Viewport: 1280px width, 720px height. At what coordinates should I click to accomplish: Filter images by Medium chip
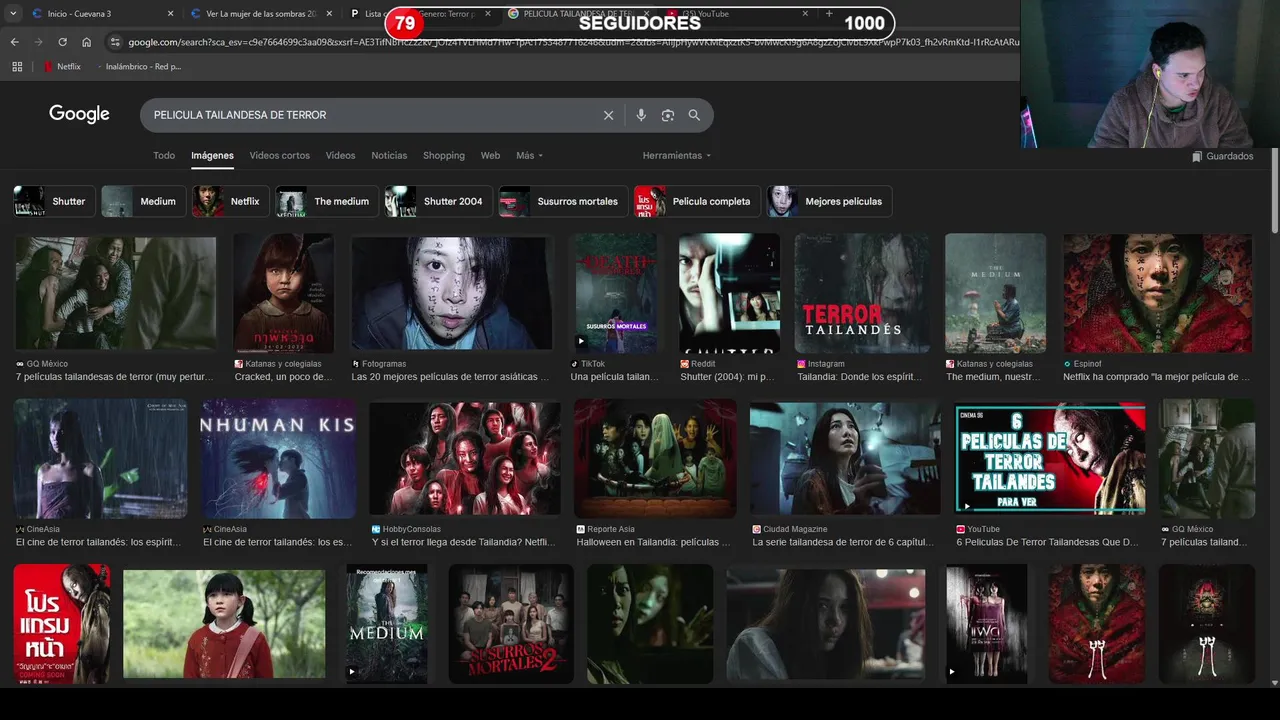pos(143,201)
